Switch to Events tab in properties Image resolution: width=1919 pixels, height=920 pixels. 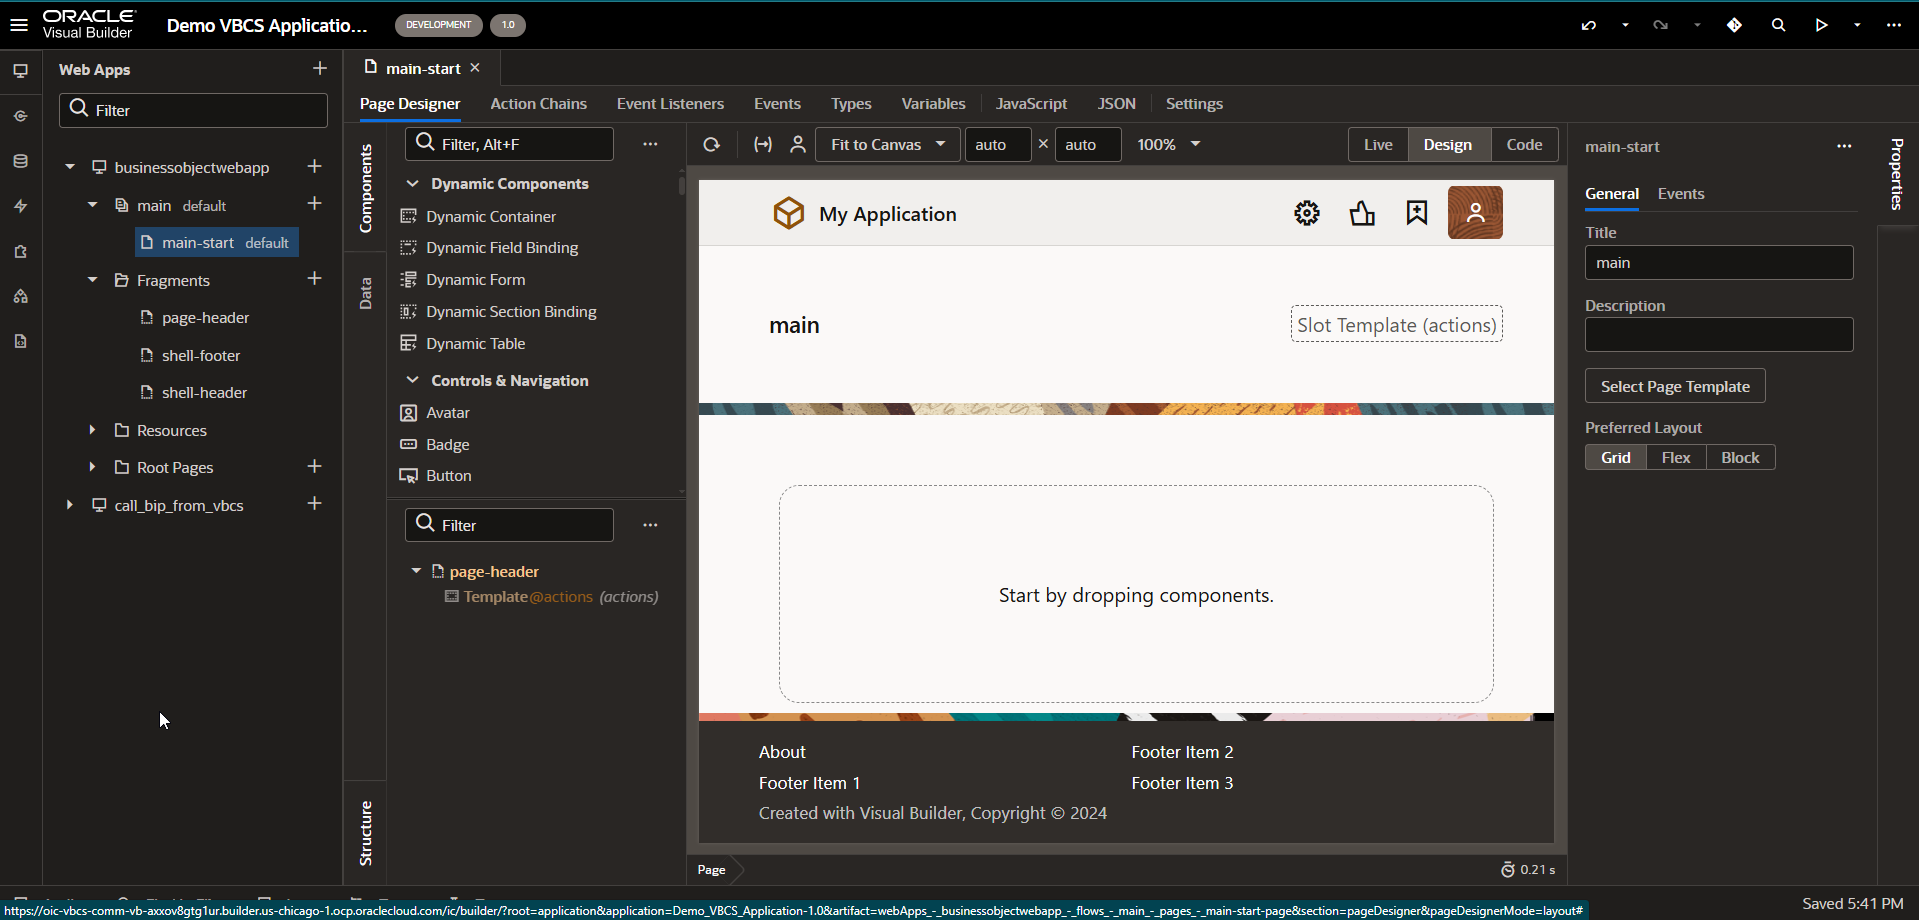point(1680,193)
